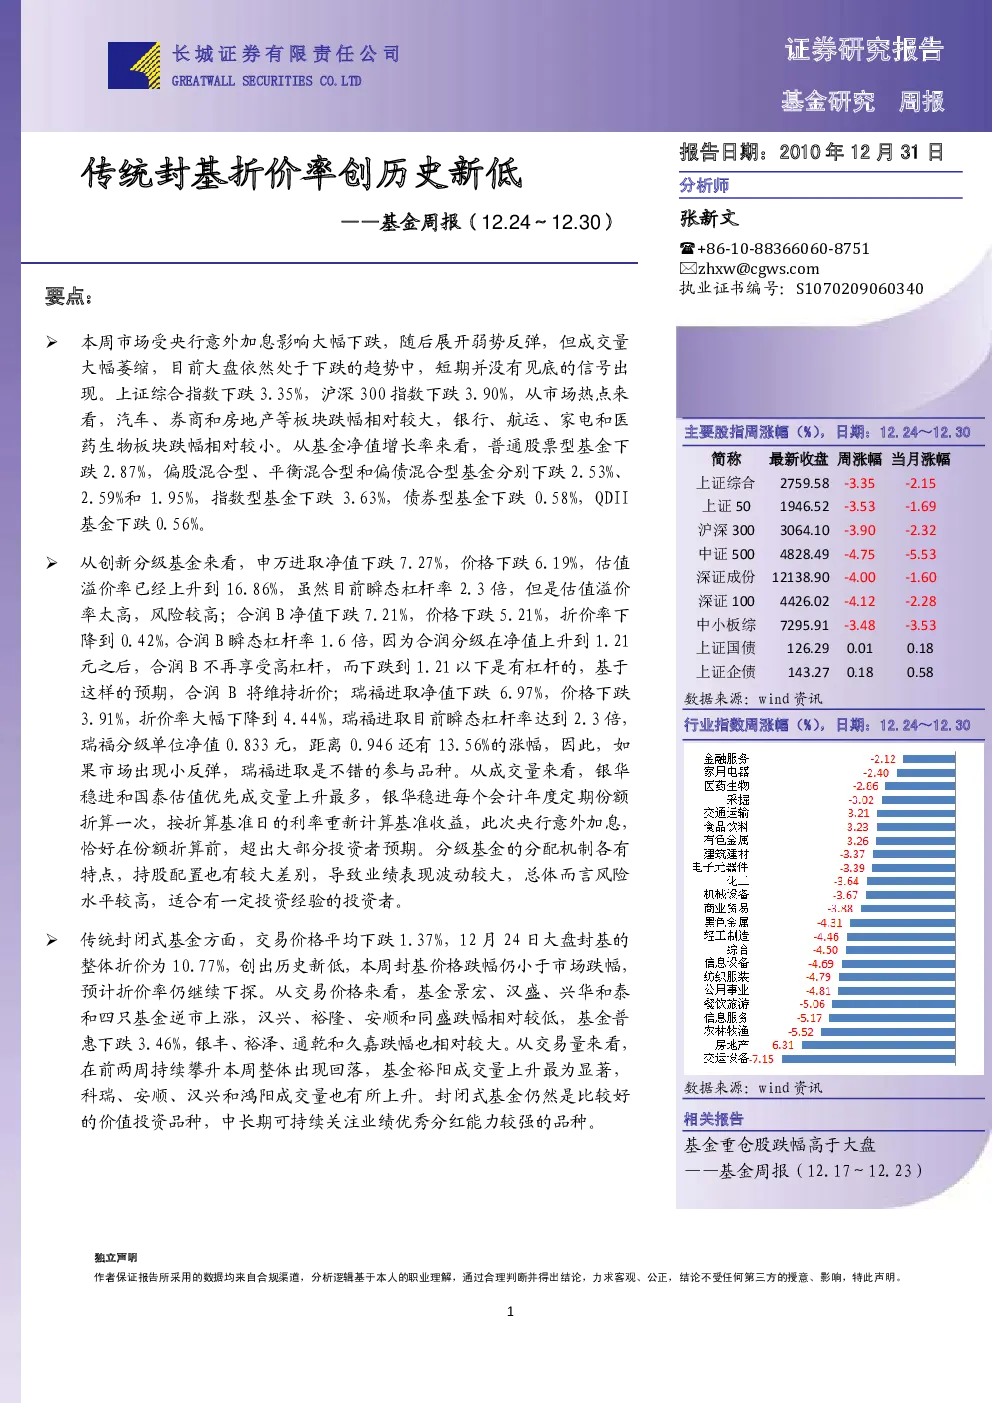Viewport: 992px width, 1403px height.
Task: Select the 深证成份 closing value 12138.90
Action: (x=800, y=578)
